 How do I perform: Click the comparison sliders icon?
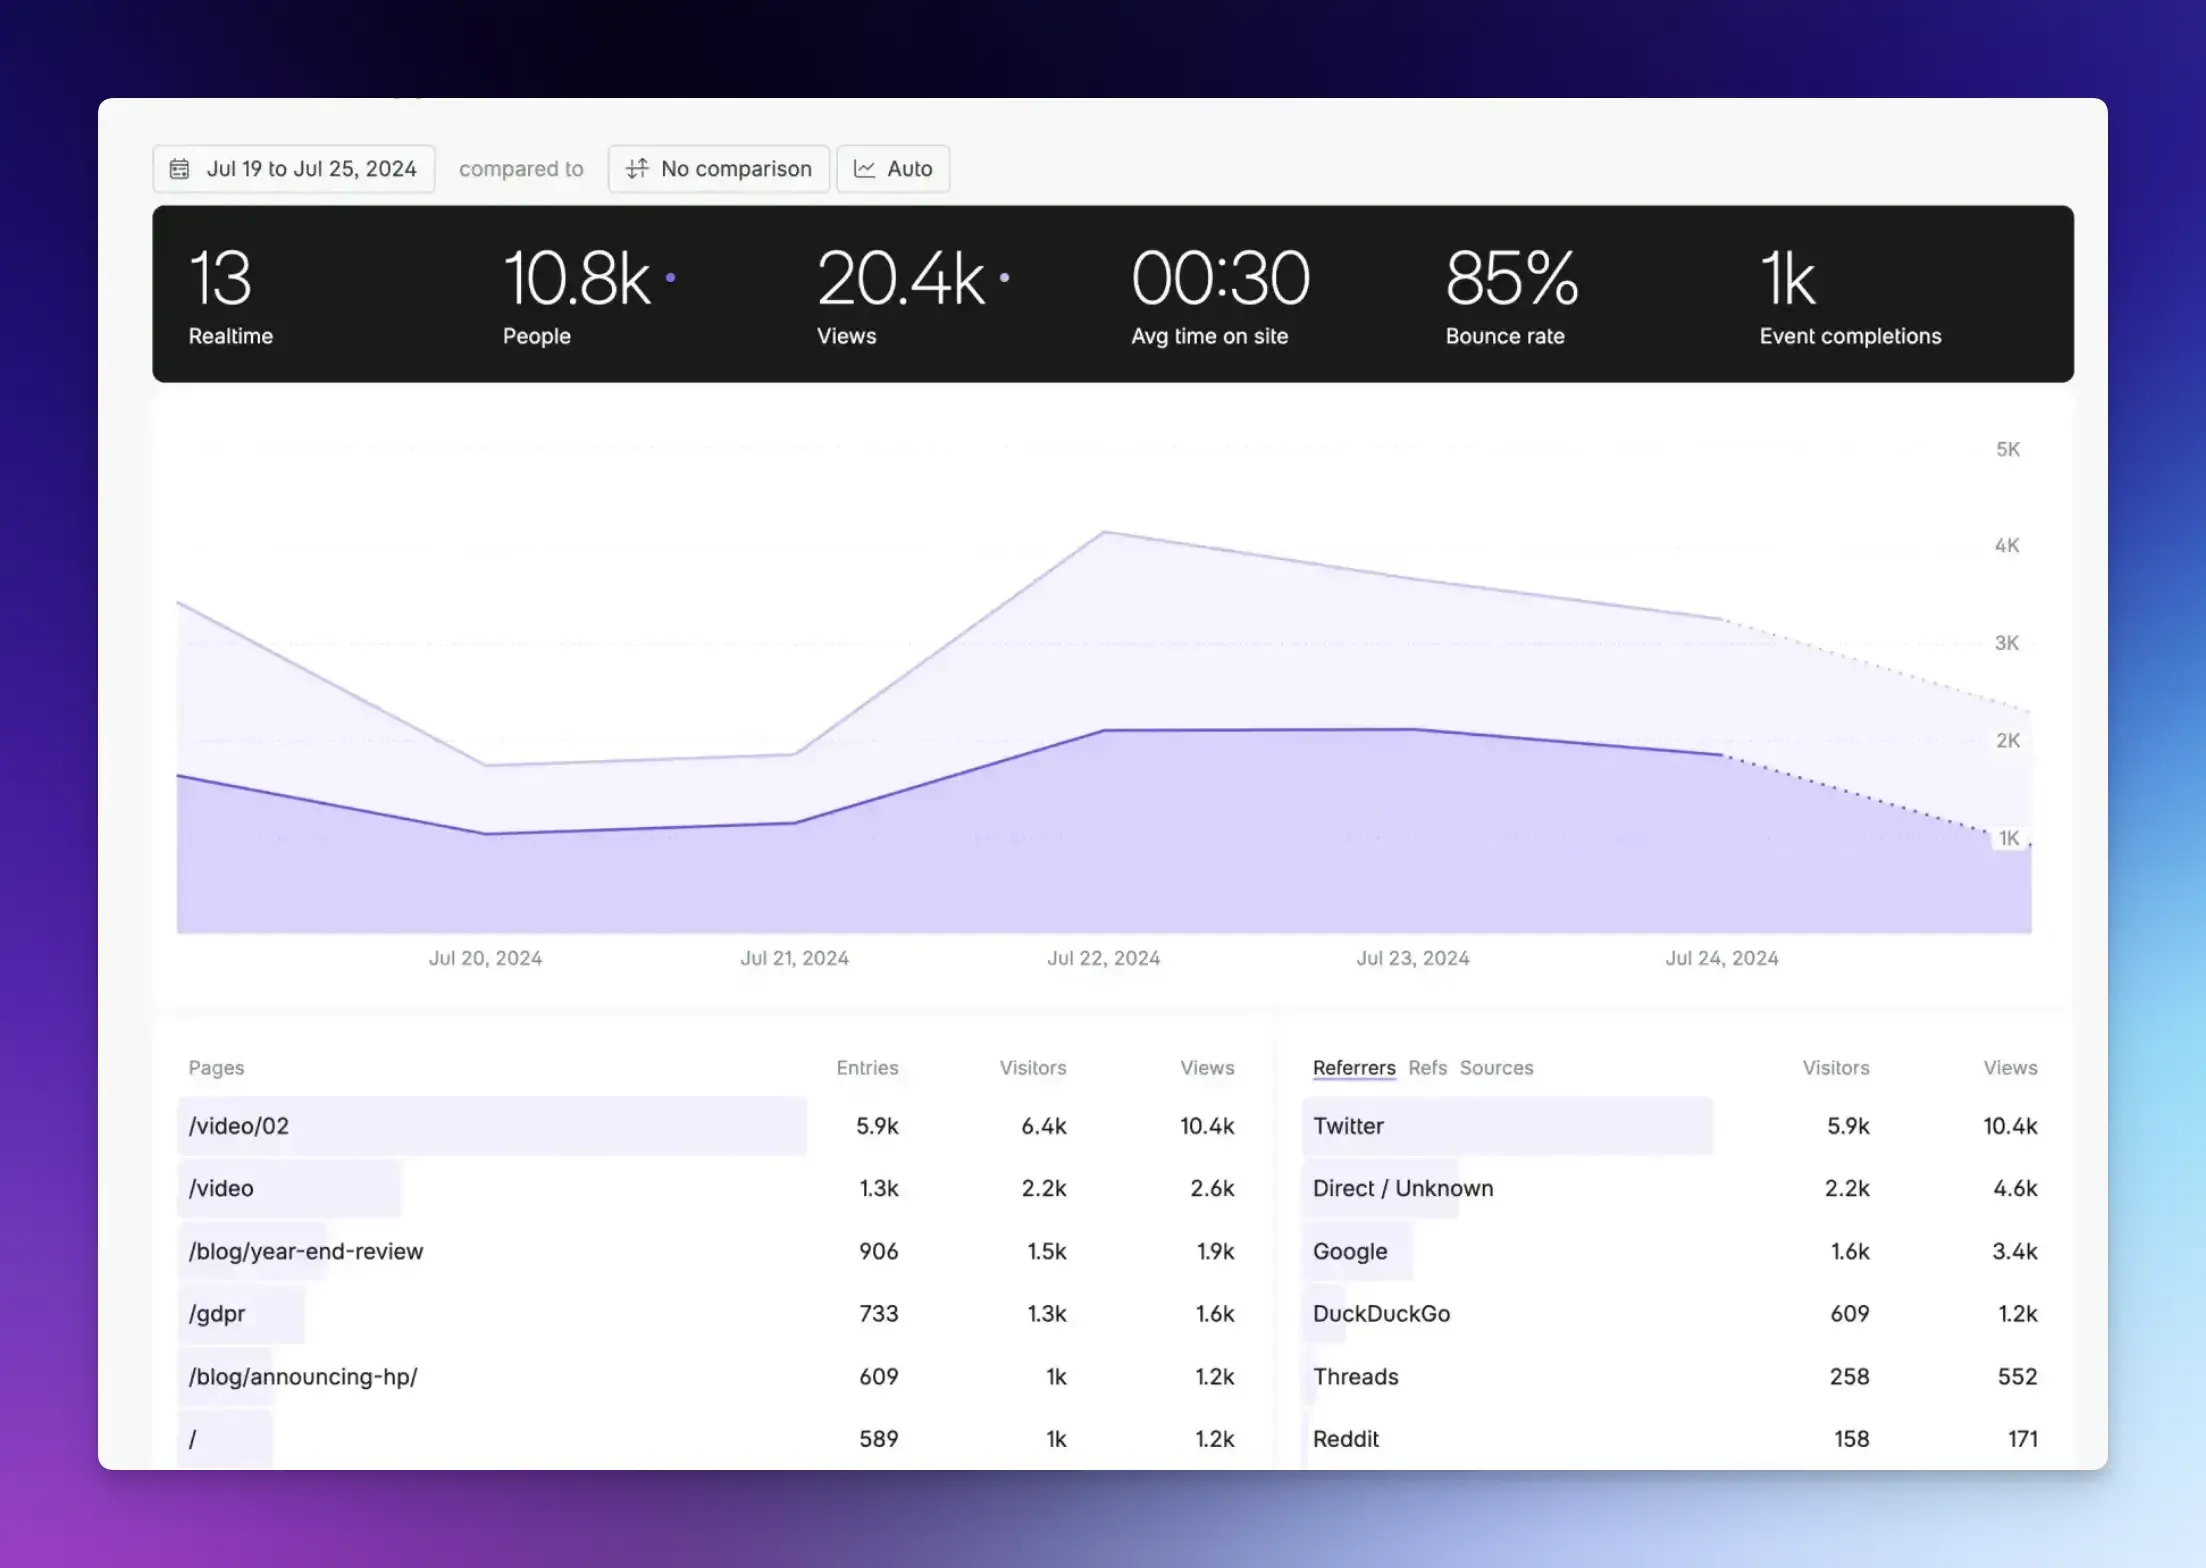pyautogui.click(x=638, y=168)
